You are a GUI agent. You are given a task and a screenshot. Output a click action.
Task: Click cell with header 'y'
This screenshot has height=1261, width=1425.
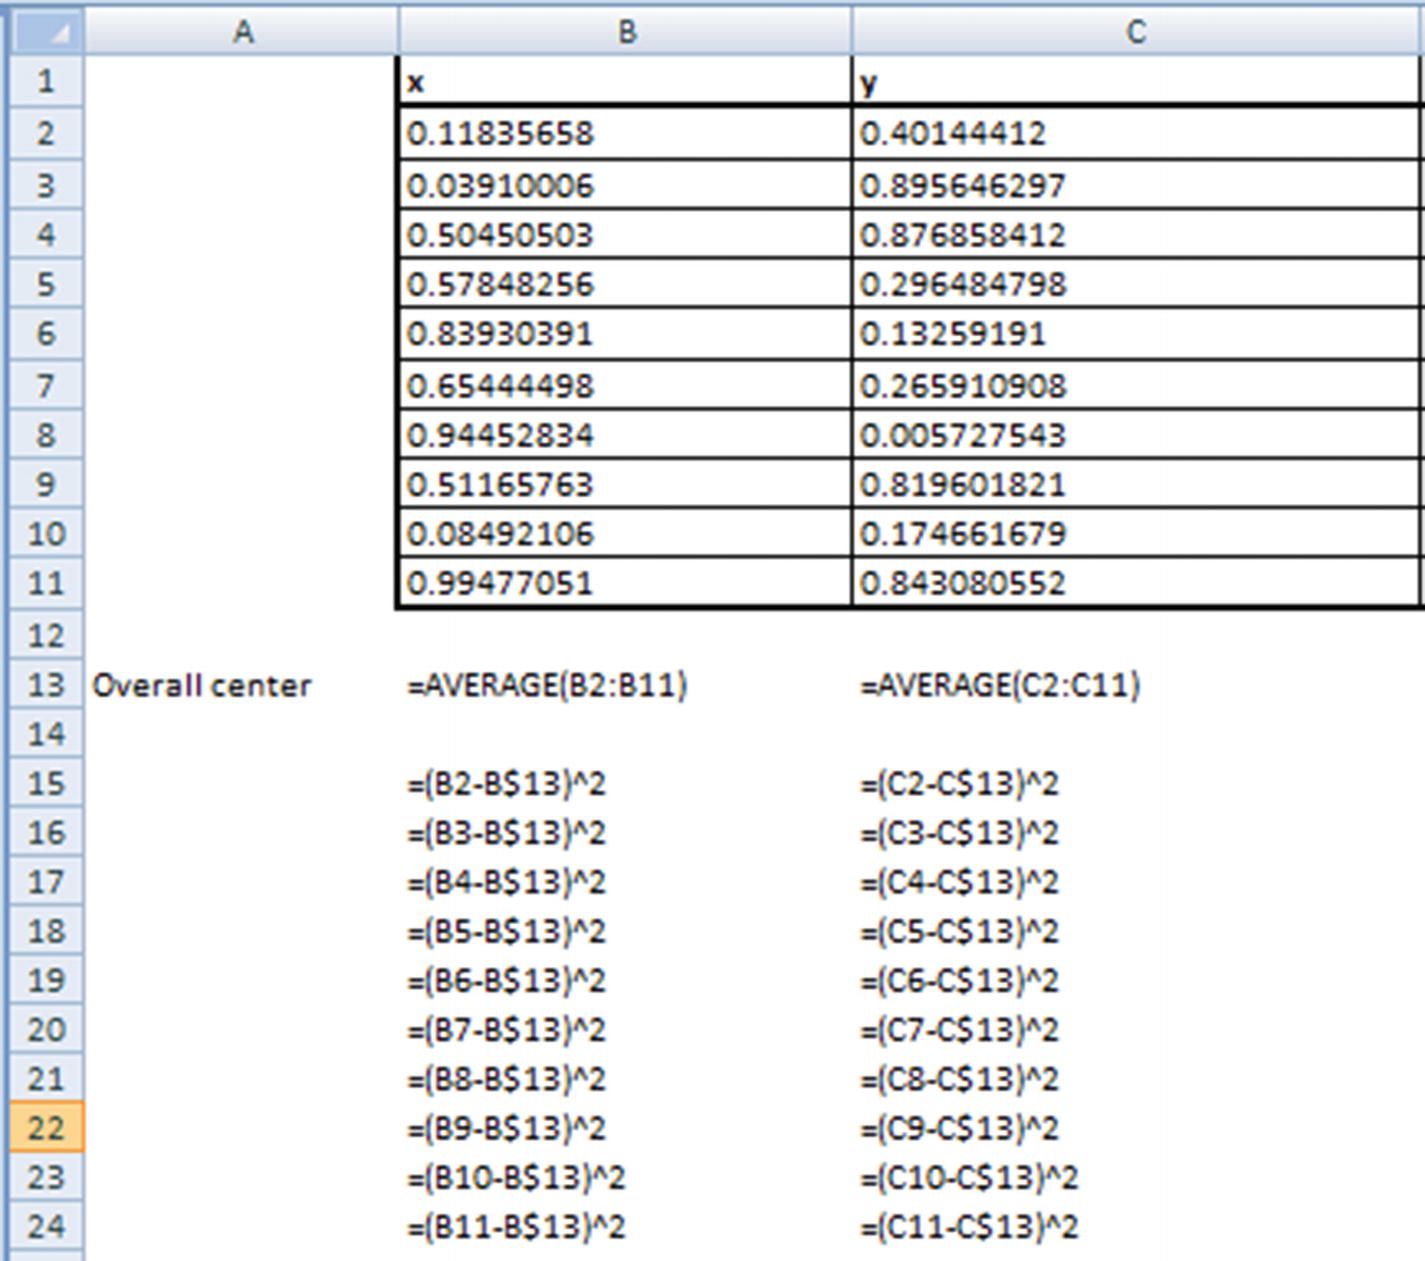pos(1137,81)
